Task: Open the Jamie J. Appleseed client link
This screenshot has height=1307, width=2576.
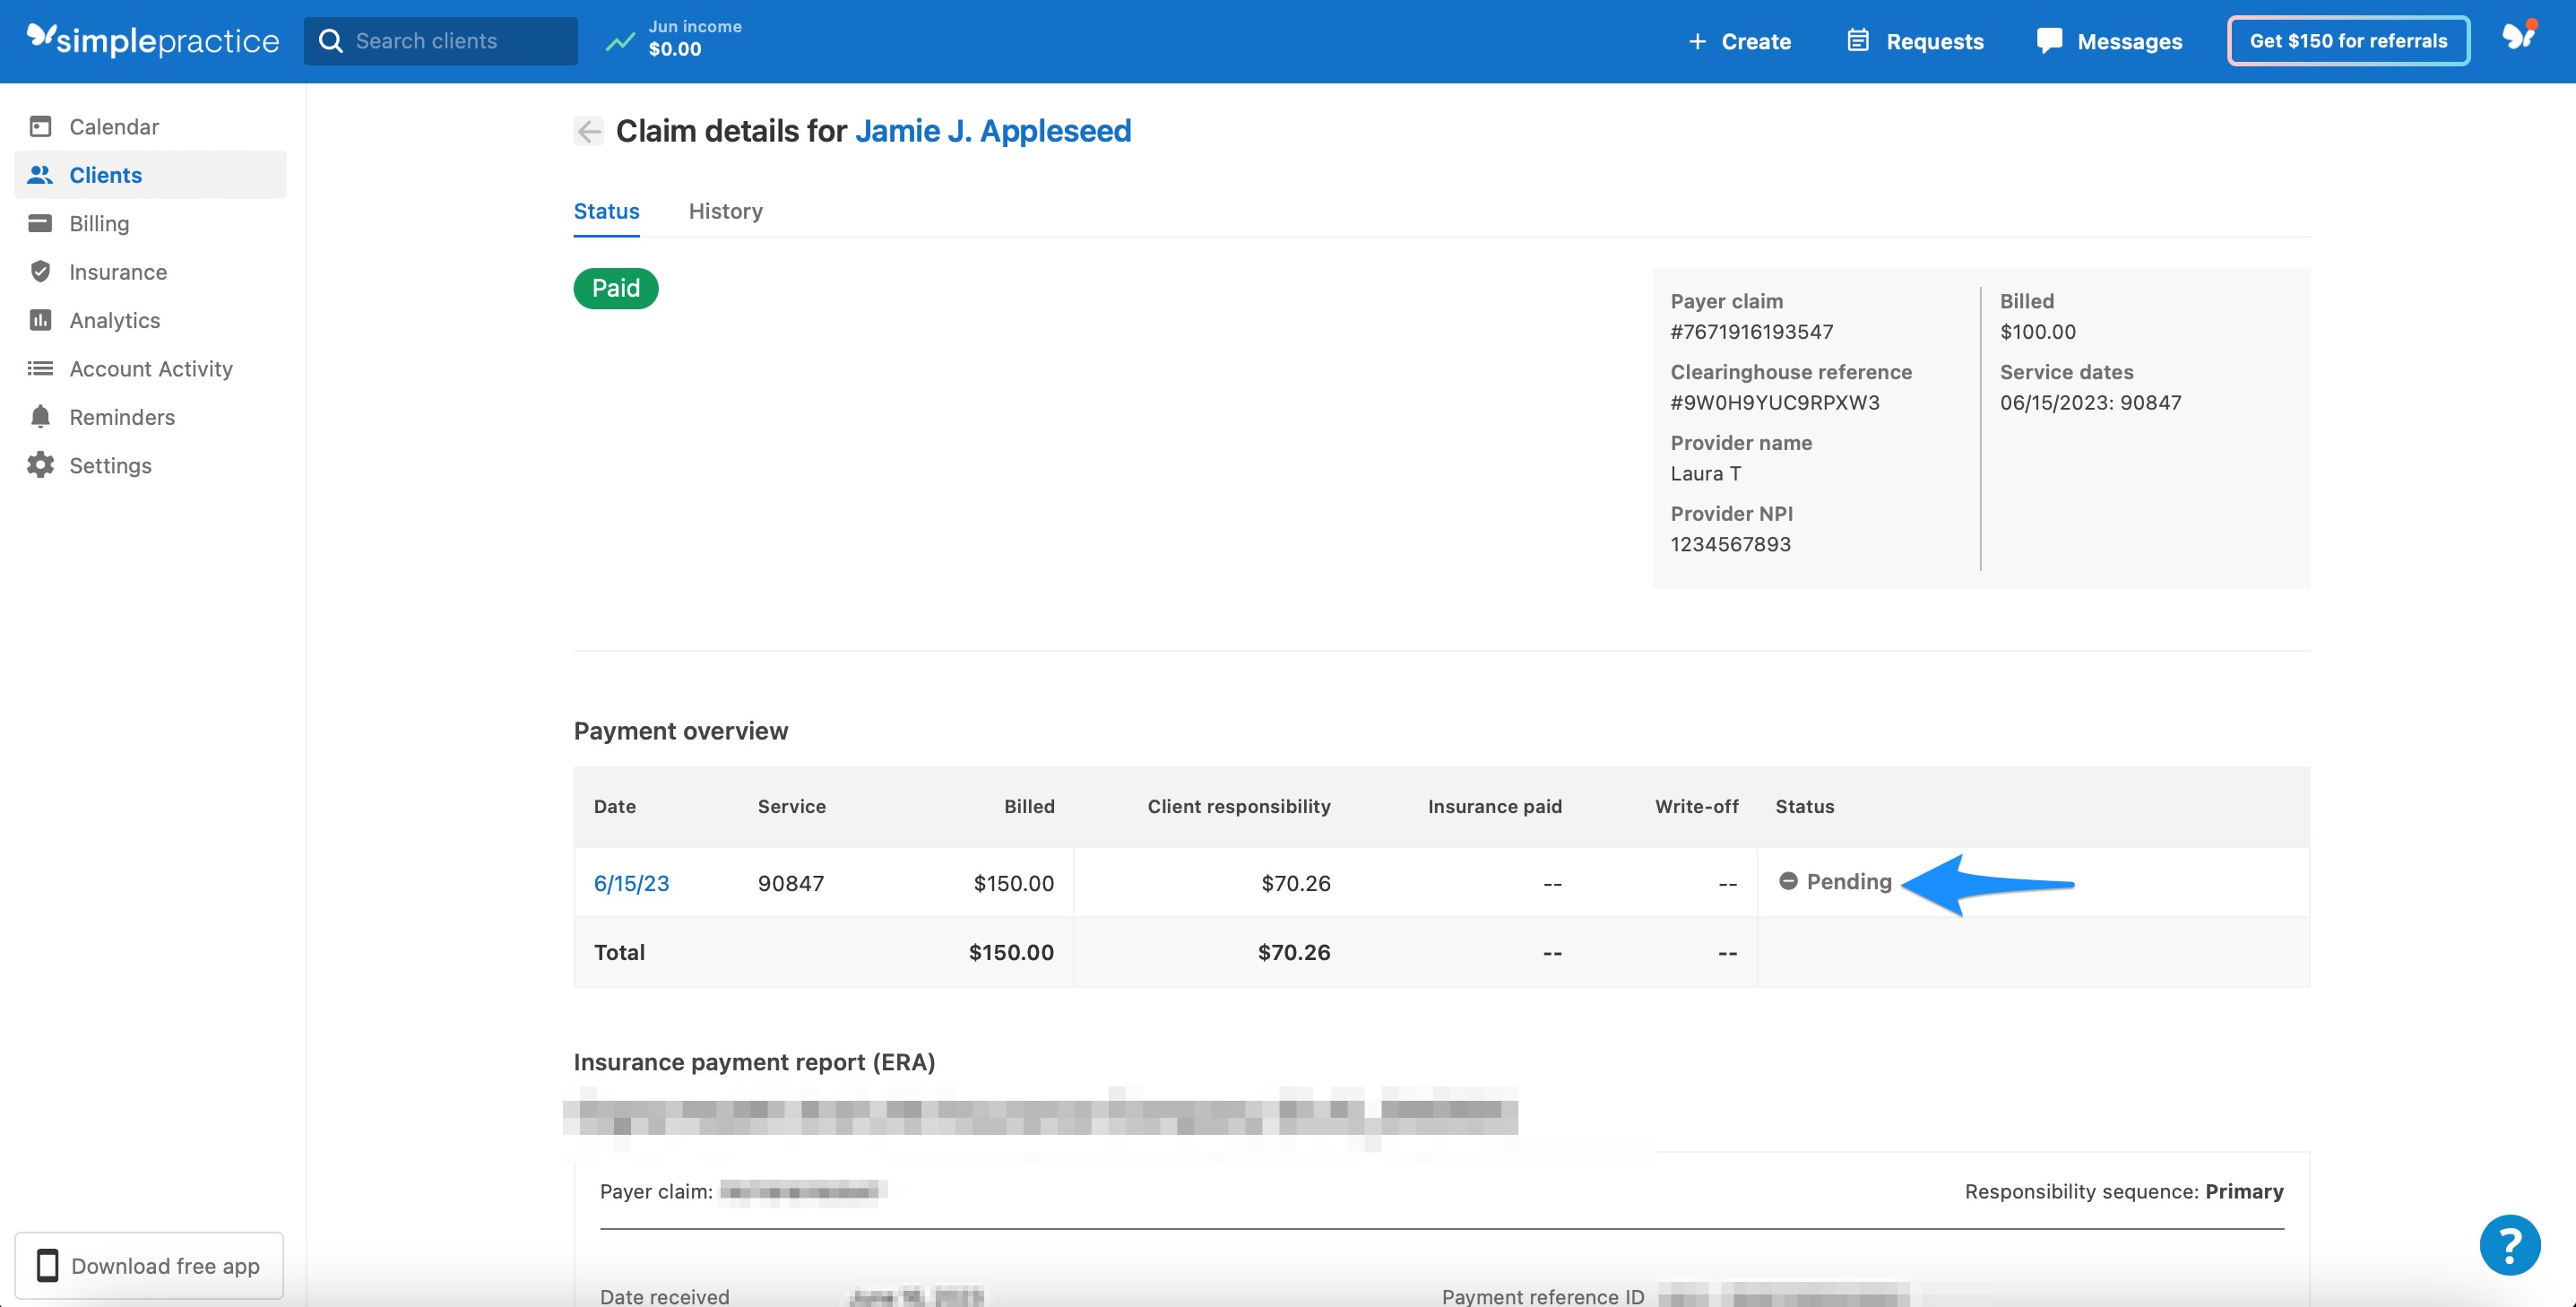Action: point(992,131)
